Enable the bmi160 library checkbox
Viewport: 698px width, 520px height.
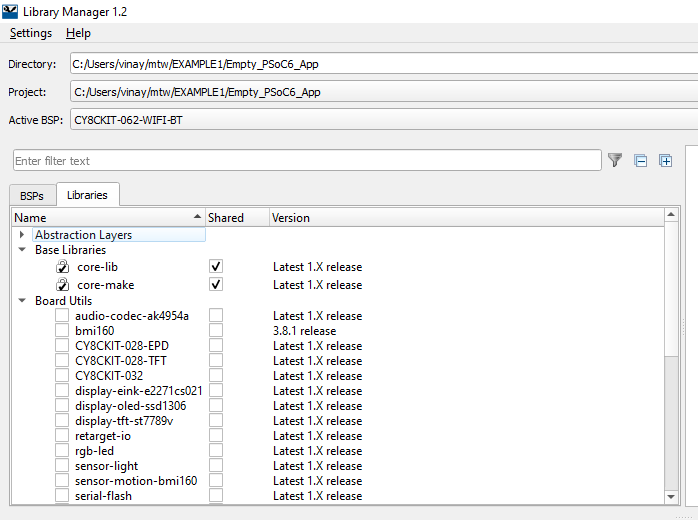(62, 331)
